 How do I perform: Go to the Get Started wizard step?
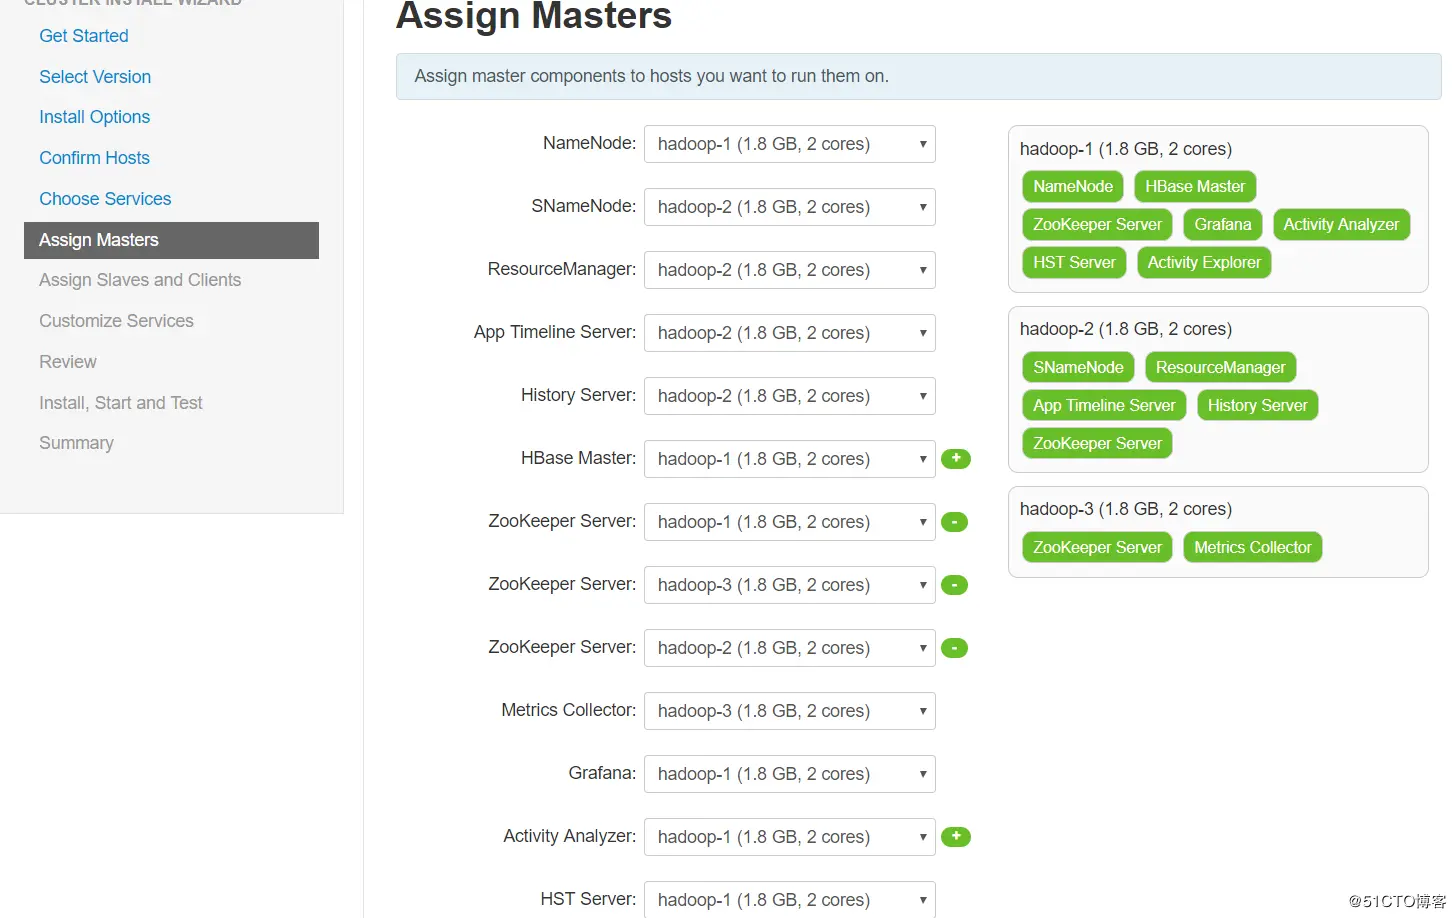coord(84,36)
